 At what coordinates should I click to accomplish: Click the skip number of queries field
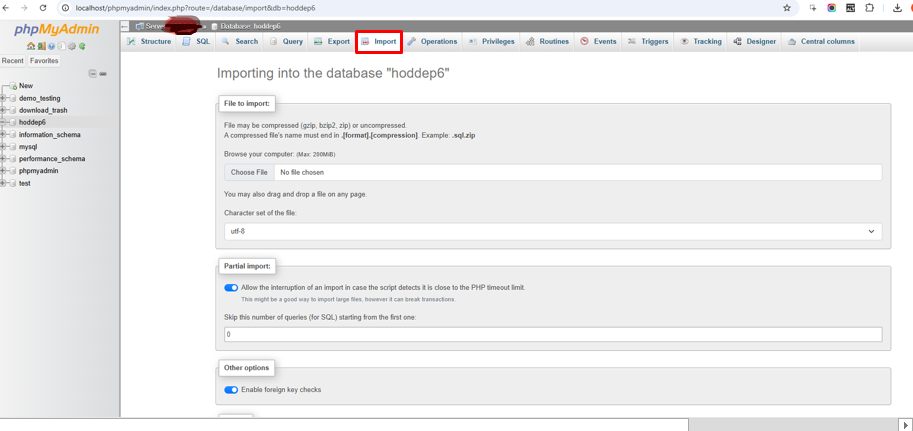(x=553, y=334)
